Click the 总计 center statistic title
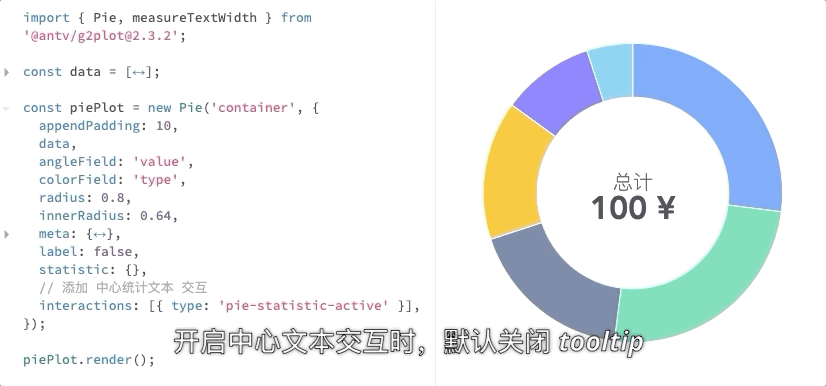The image size is (826, 386). (633, 182)
